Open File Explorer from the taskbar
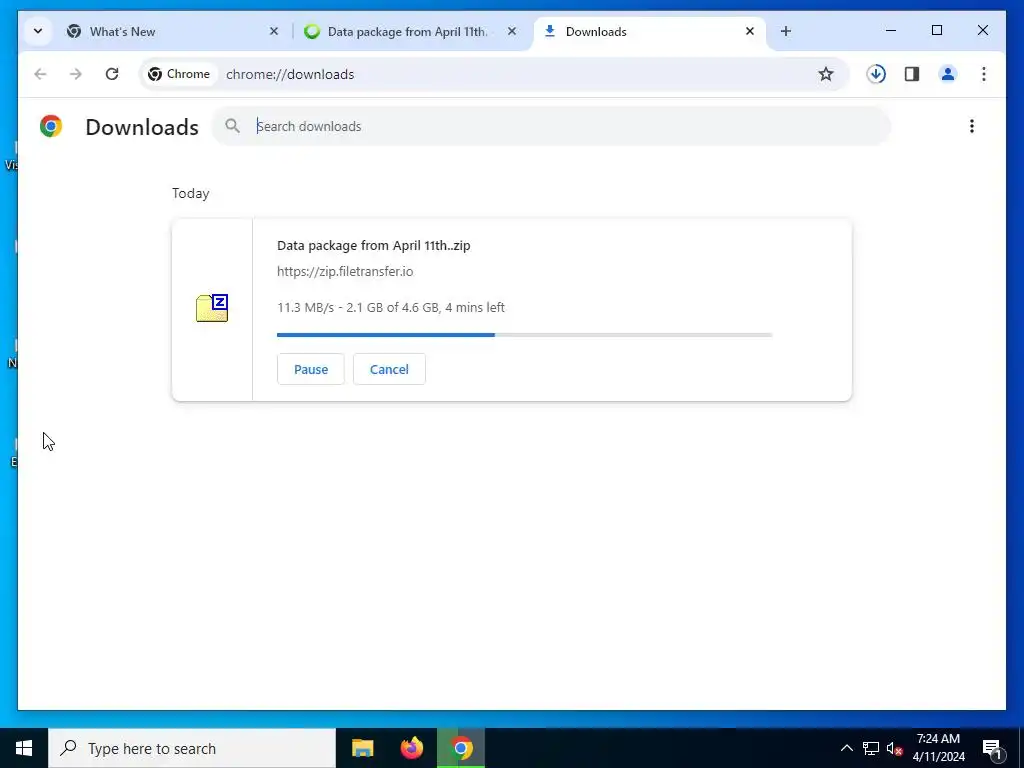This screenshot has width=1024, height=768. 362,748
